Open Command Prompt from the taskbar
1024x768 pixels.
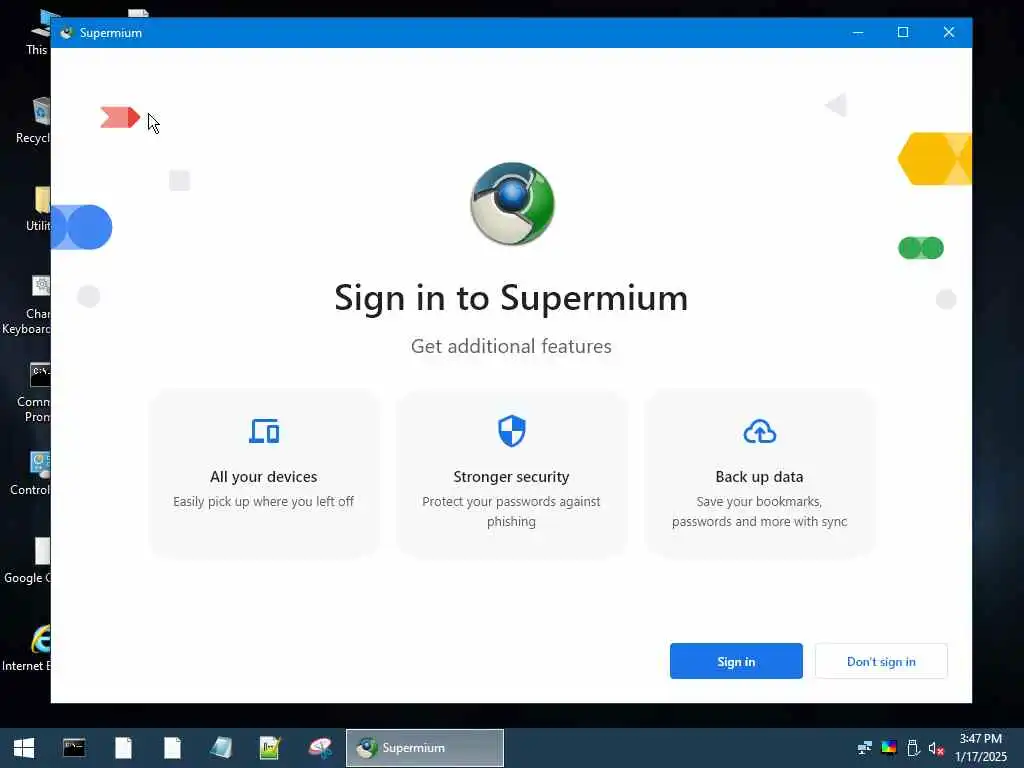(x=74, y=748)
